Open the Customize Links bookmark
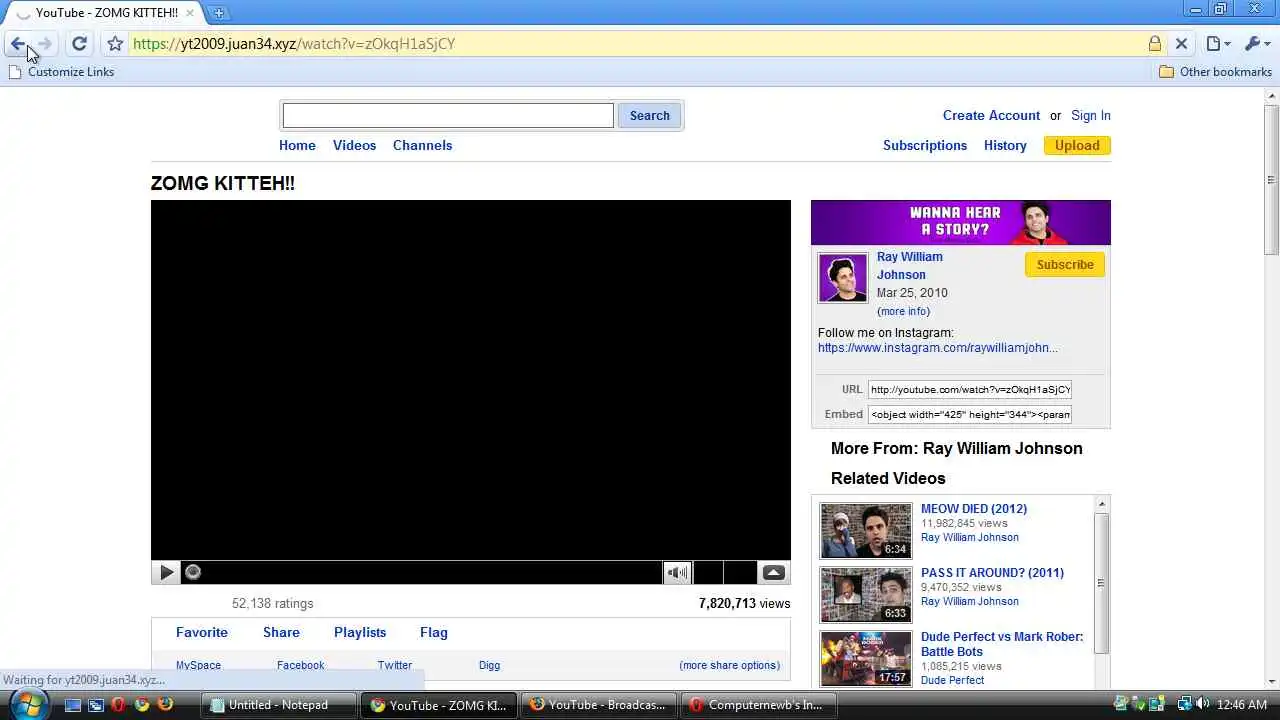The height and width of the screenshot is (720, 1280). click(x=61, y=72)
